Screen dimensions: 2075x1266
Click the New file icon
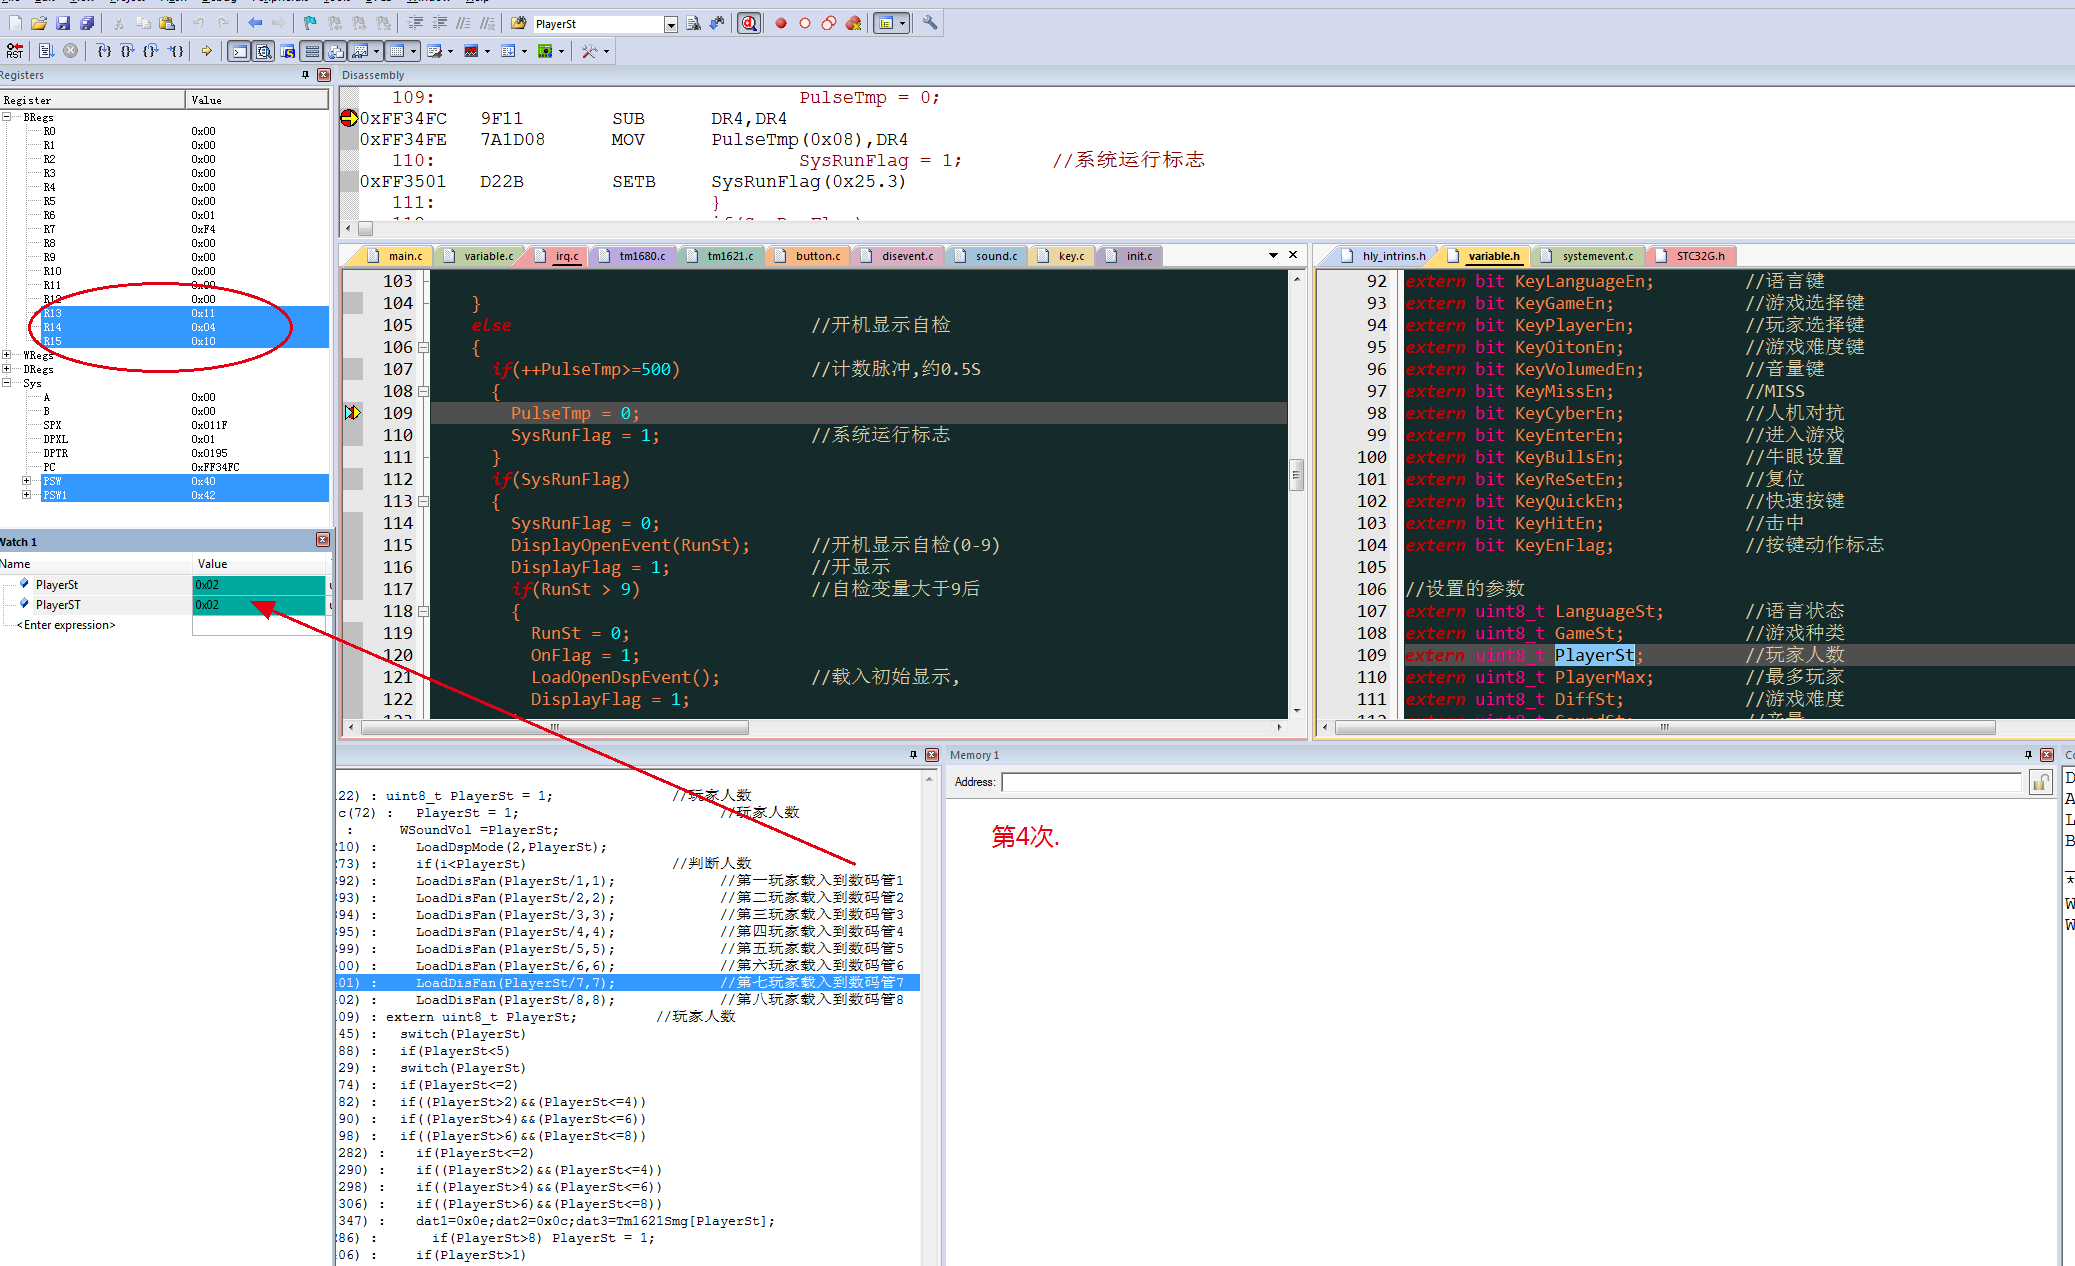coord(15,23)
